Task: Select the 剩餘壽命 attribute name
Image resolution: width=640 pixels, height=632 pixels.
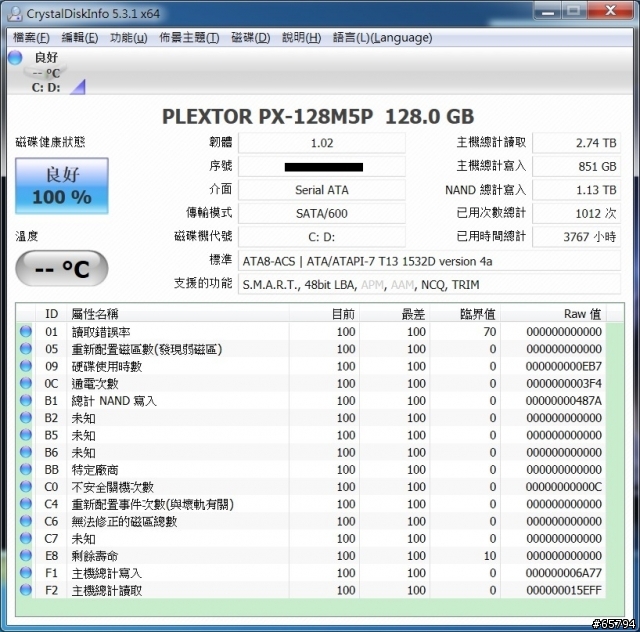Action: click(95, 556)
